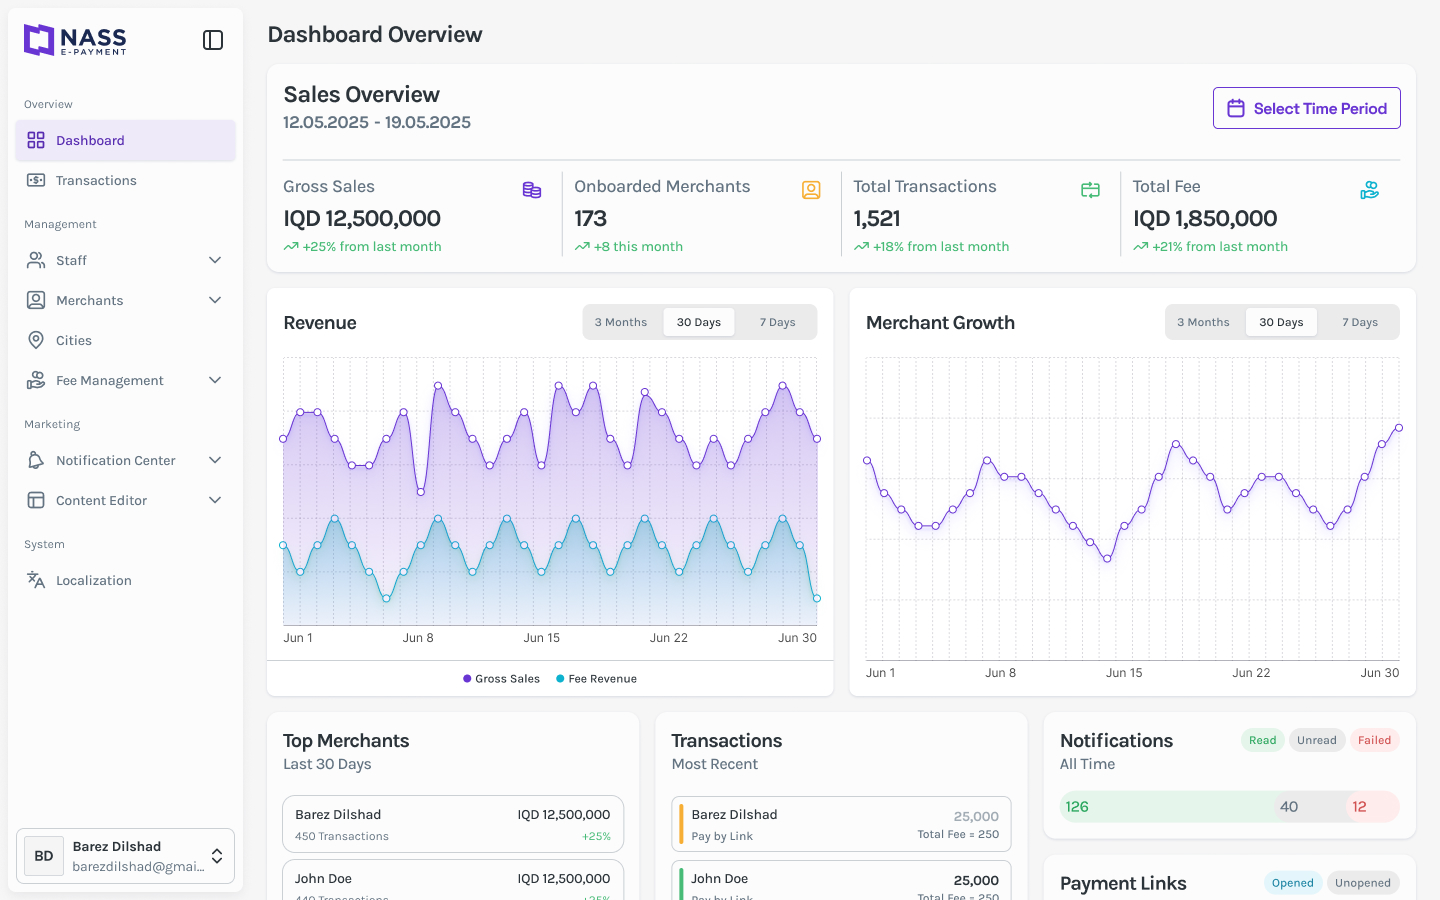
Task: Click the Merchants profile icon
Action: [36, 300]
